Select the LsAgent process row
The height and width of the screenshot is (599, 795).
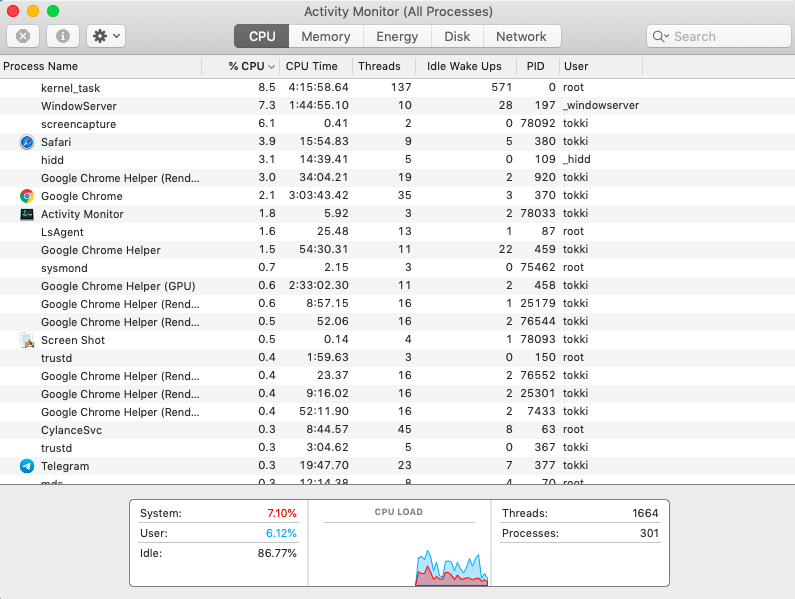click(398, 232)
